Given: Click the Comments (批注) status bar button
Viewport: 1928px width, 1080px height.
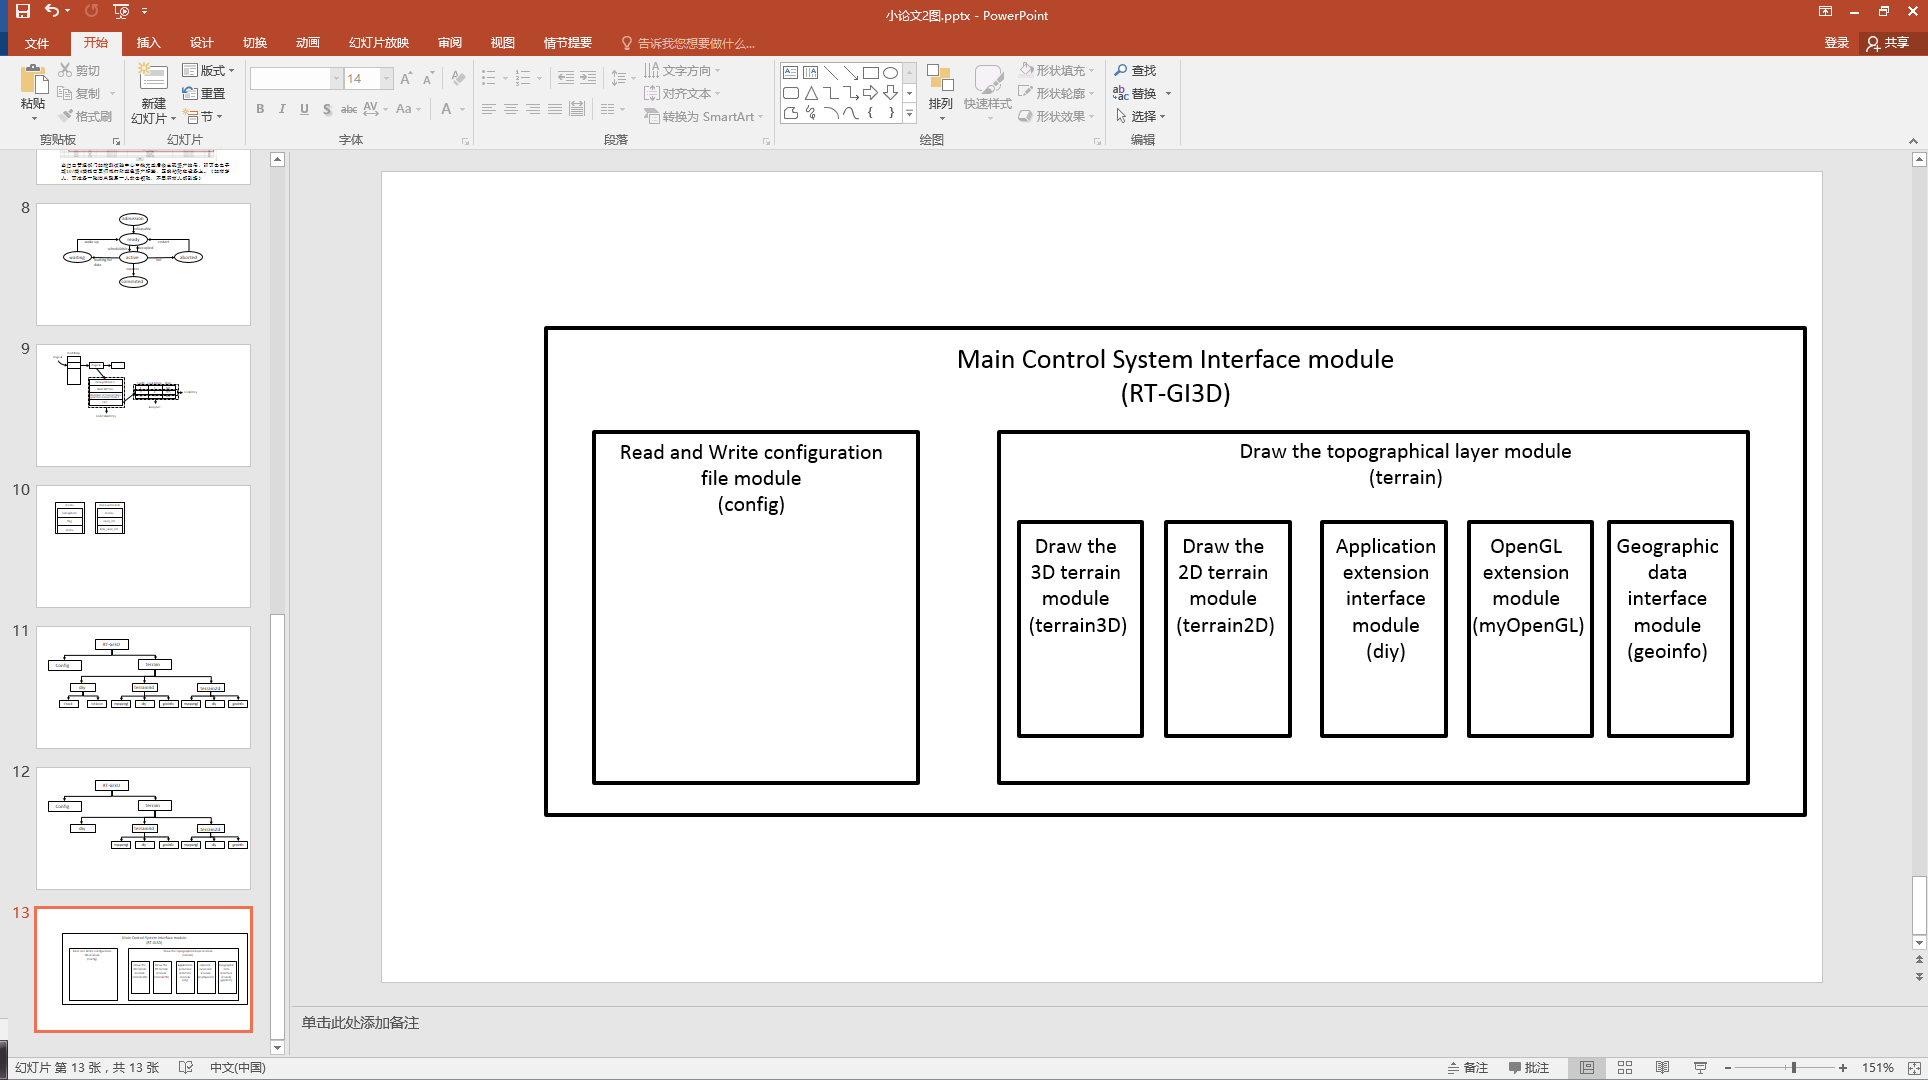Looking at the screenshot, I should [1529, 1068].
